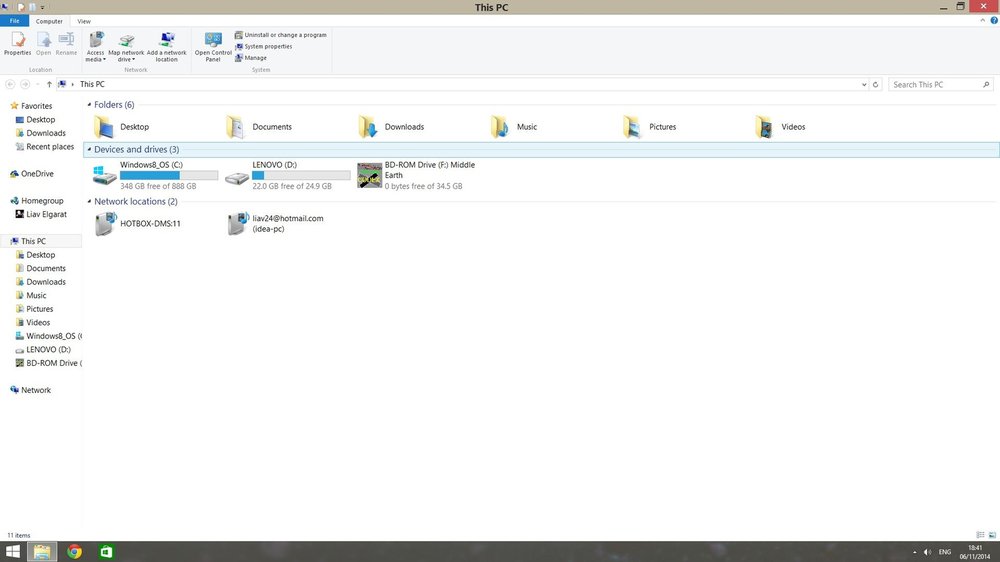Click Add a network location icon
The image size is (1000, 562).
[166, 47]
